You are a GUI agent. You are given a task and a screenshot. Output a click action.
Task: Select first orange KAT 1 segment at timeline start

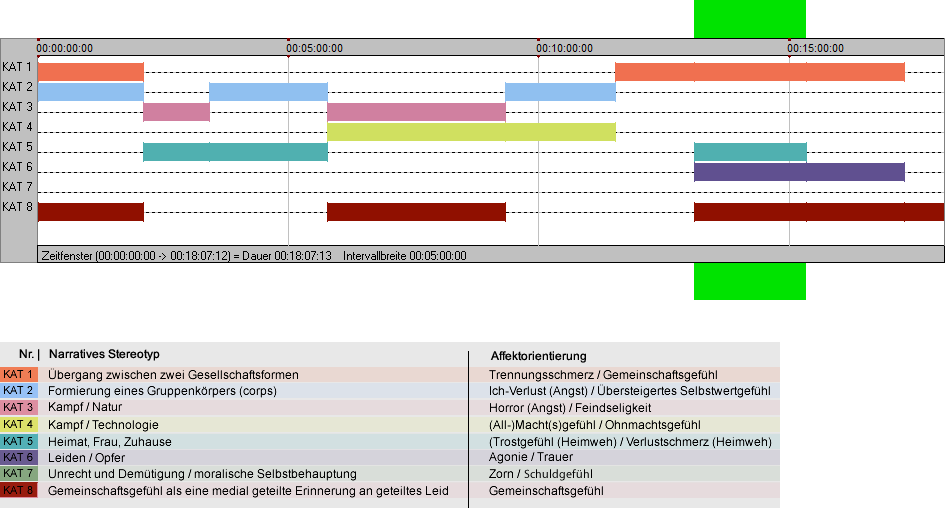(91, 72)
